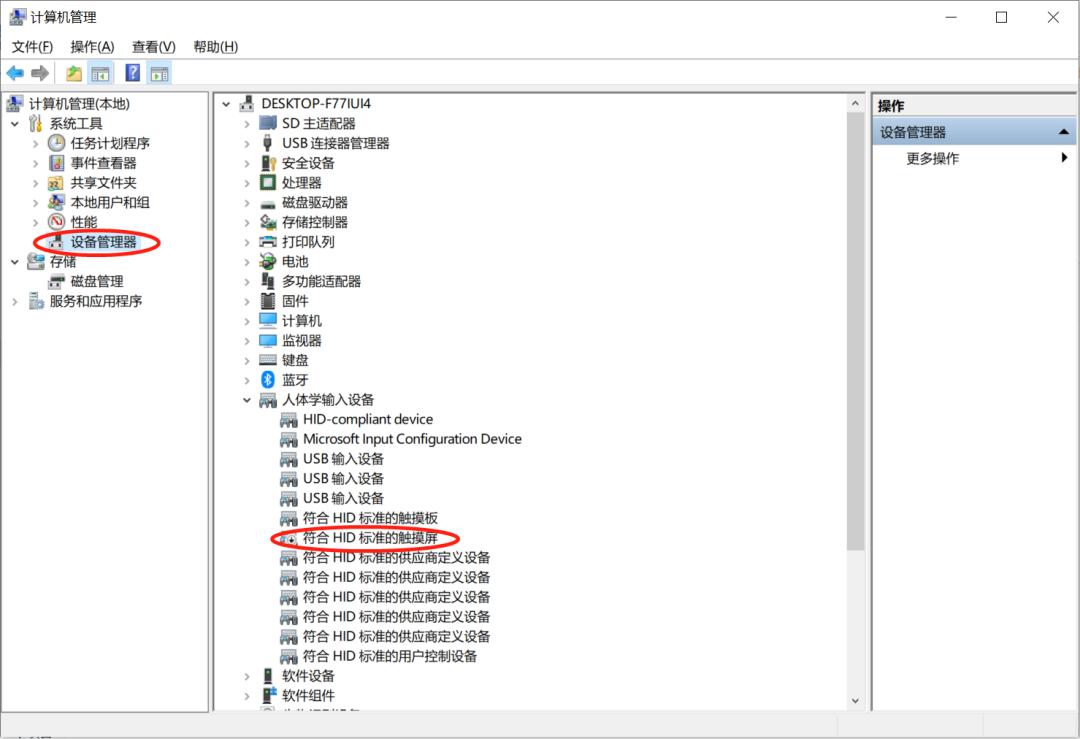The width and height of the screenshot is (1080, 739).
Task: Open the 更多操作 submenu arrow
Action: coord(1066,157)
